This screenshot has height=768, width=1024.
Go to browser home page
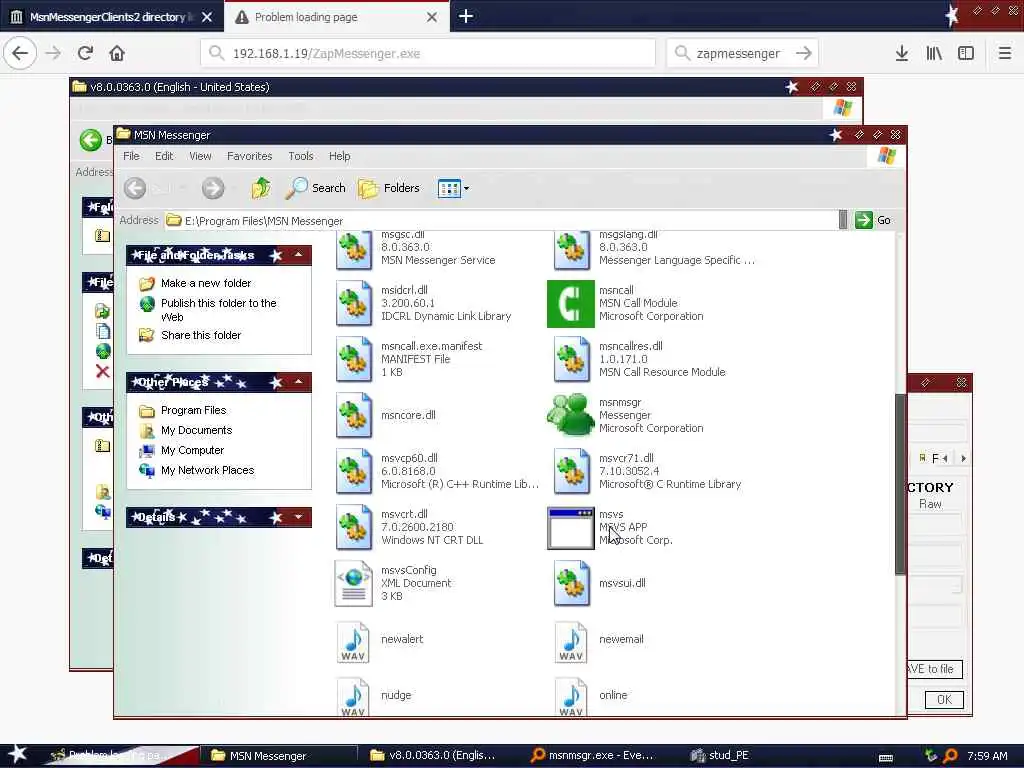click(x=117, y=54)
